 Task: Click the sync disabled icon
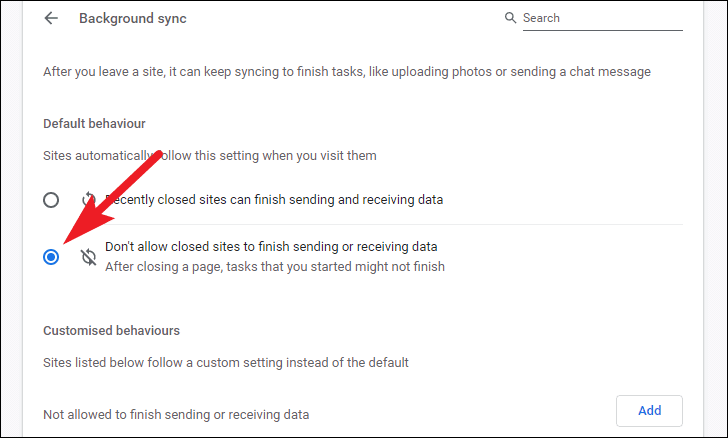(x=88, y=257)
